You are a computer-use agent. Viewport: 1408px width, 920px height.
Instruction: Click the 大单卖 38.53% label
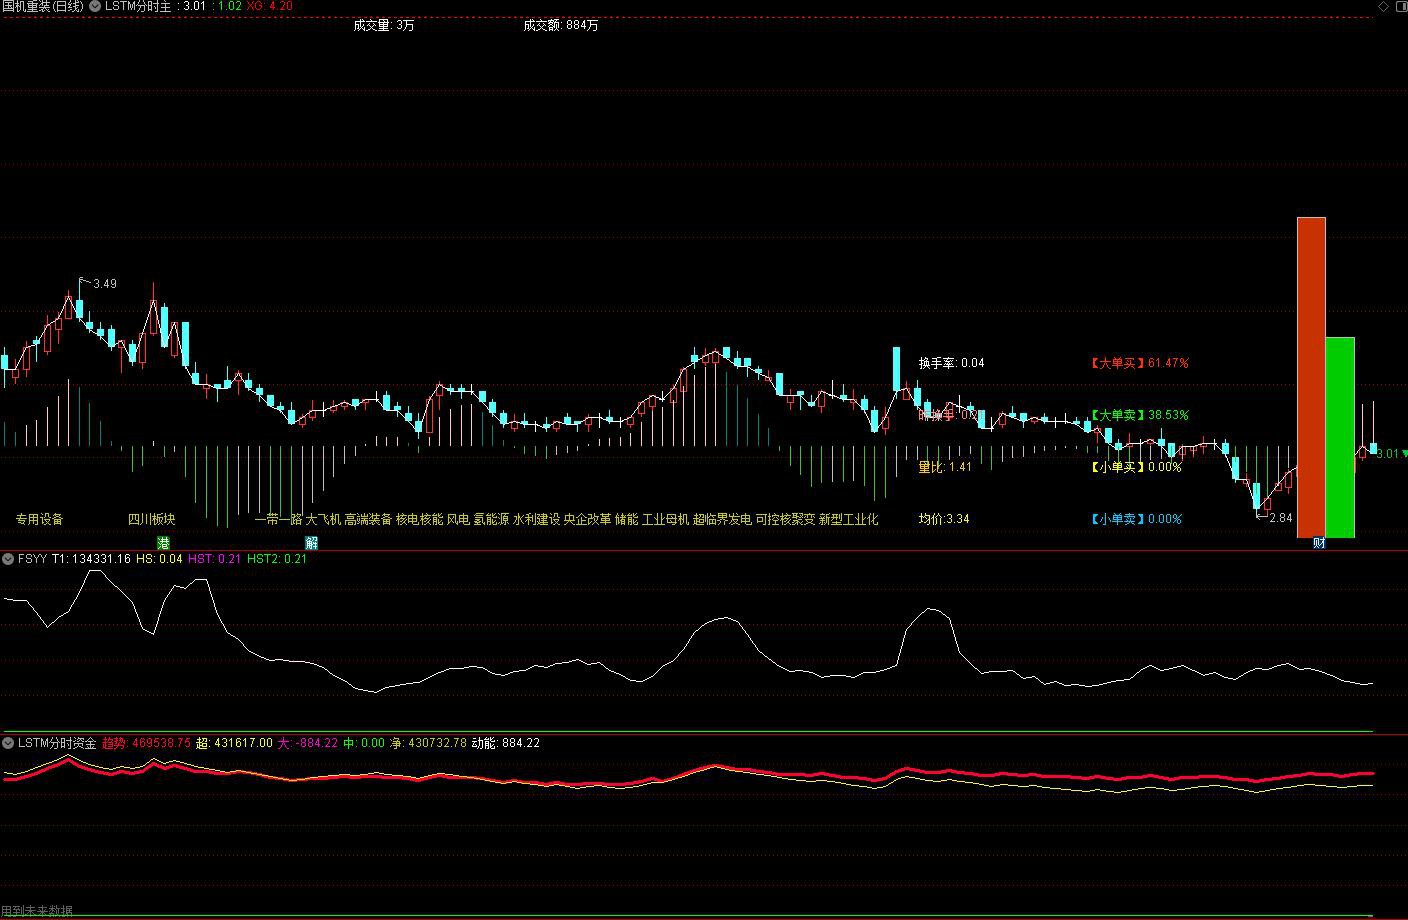tap(1139, 415)
